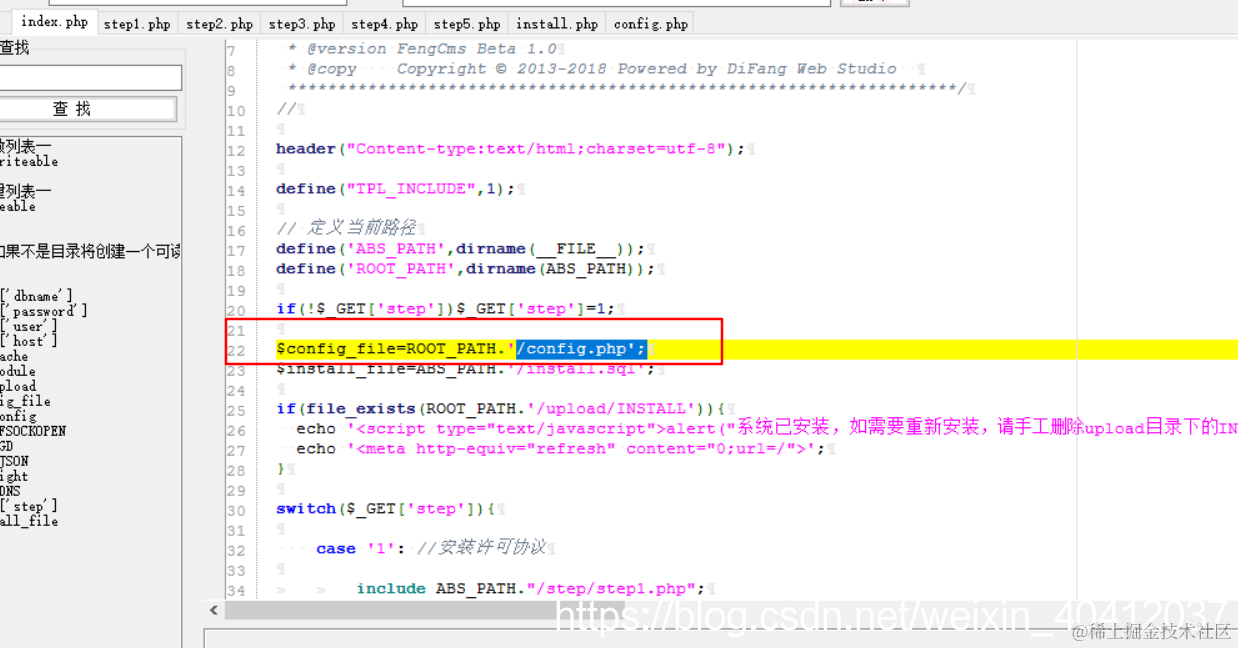1238x648 pixels.
Task: Click the switch($_GET['step']) line
Action: coord(385,509)
